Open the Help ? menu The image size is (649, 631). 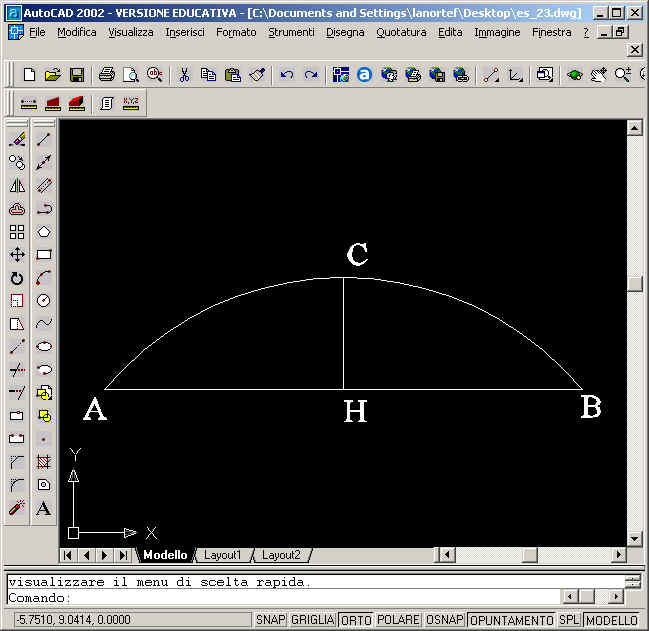point(586,32)
